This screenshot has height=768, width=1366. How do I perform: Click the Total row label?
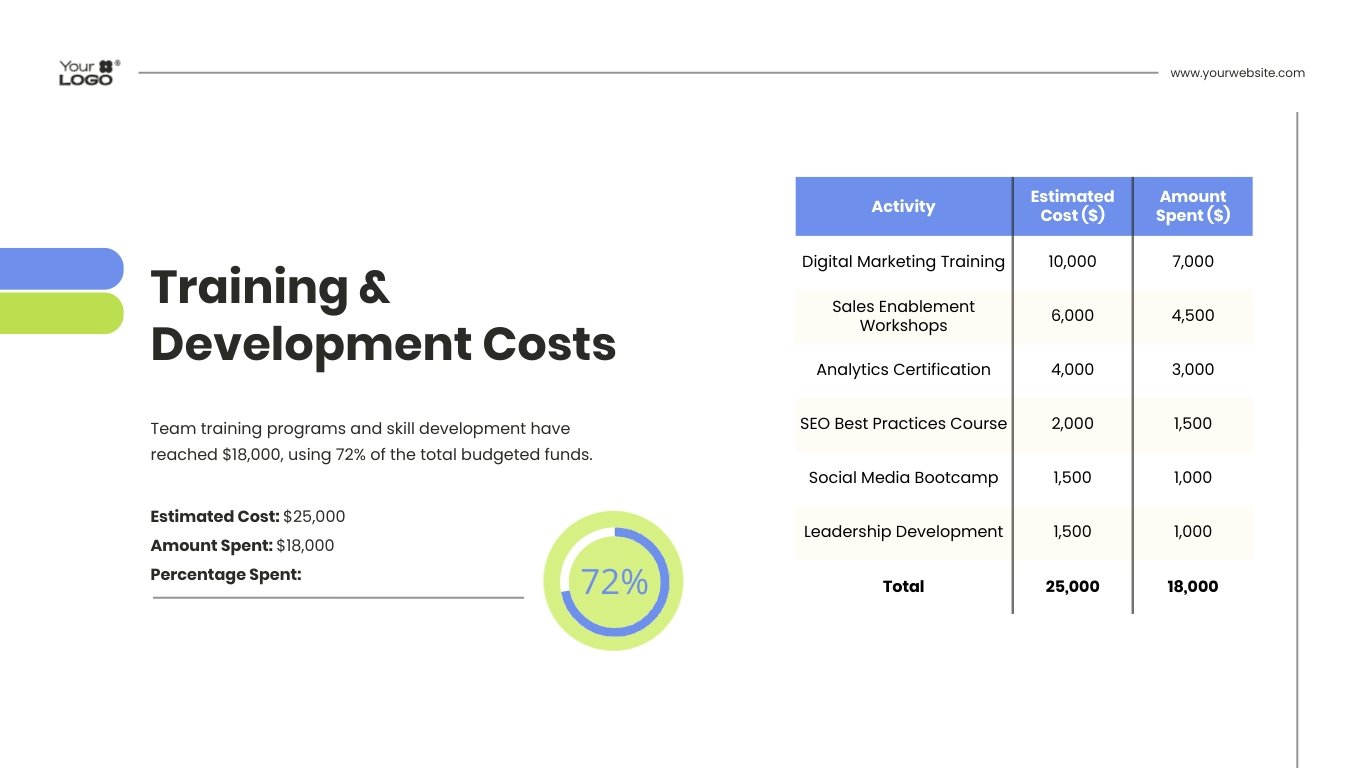(x=903, y=586)
